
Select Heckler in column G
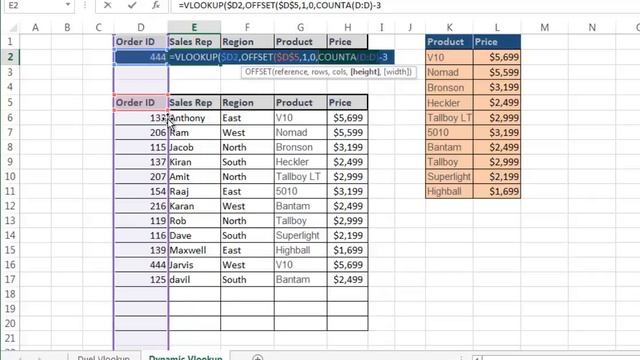(300, 162)
